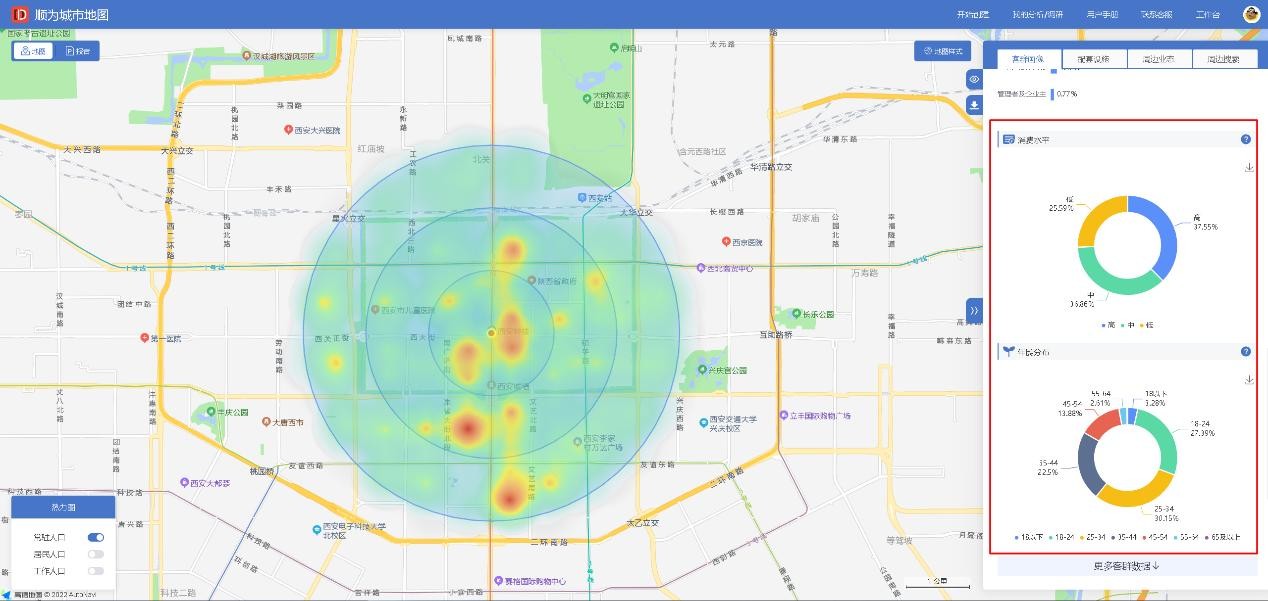Viewport: 1268px width, 601px height.
Task: Disable 常驻人口 heatmap switch
Action: pos(96,537)
